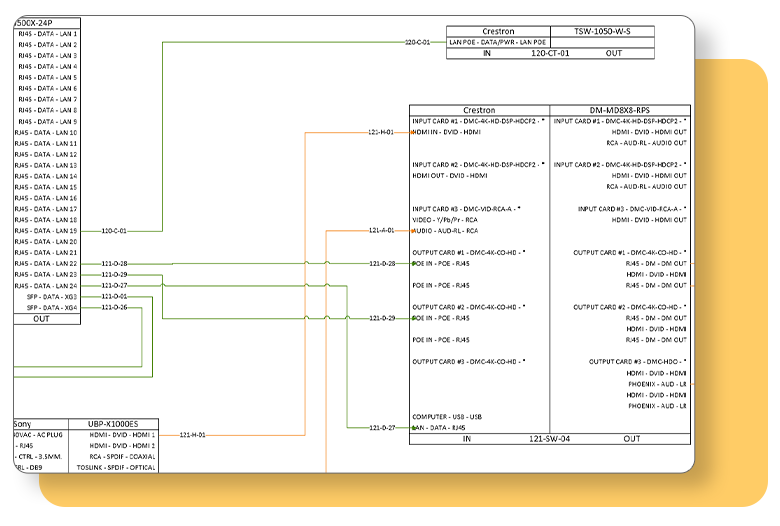Click the RJ45 - DATA - LAN 16 port

[x=46, y=199]
